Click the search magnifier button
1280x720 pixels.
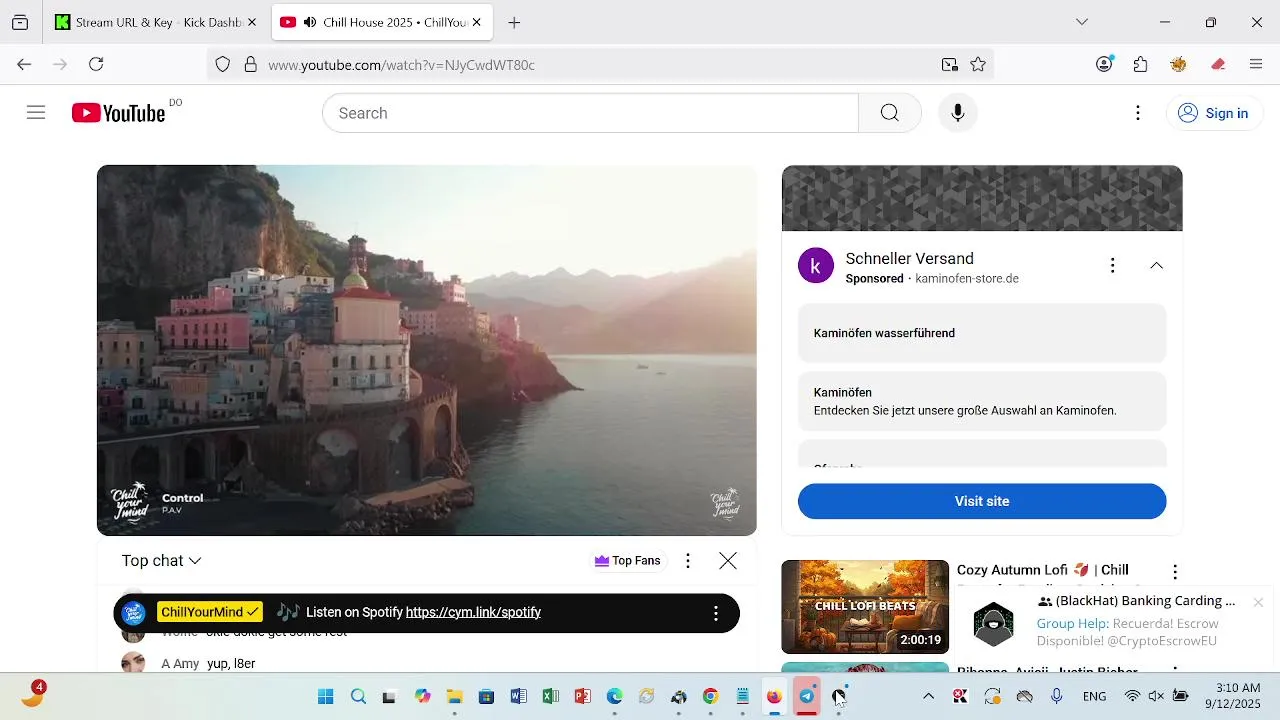coord(889,113)
